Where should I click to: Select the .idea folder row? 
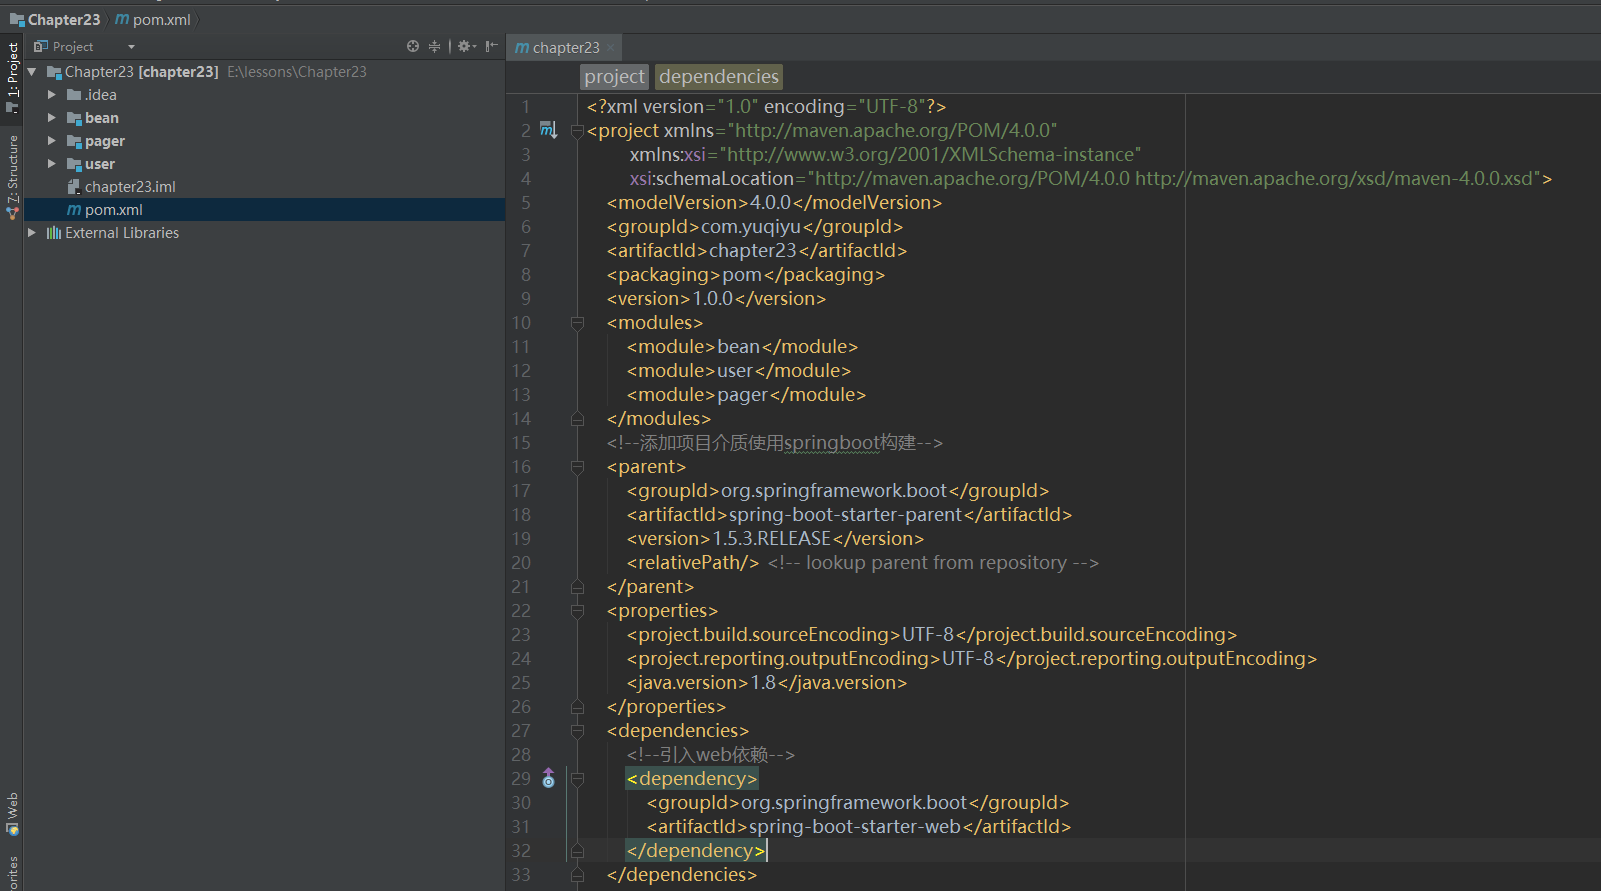coord(264,95)
